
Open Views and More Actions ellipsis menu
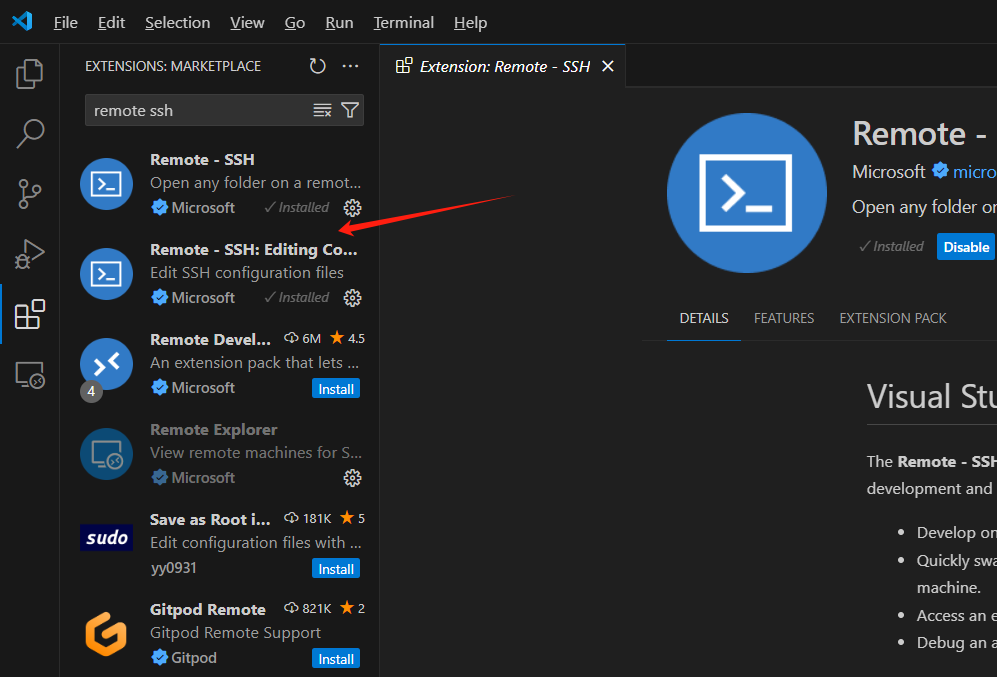350,66
